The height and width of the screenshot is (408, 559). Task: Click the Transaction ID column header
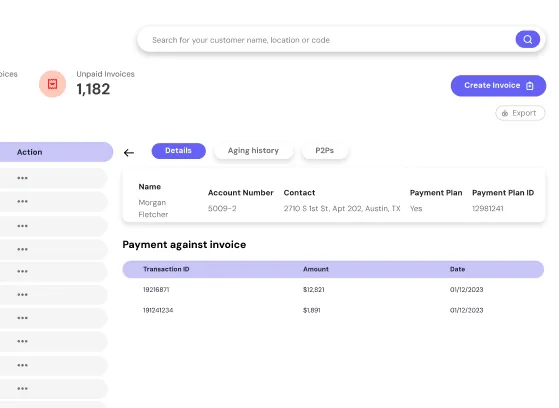[166, 269]
